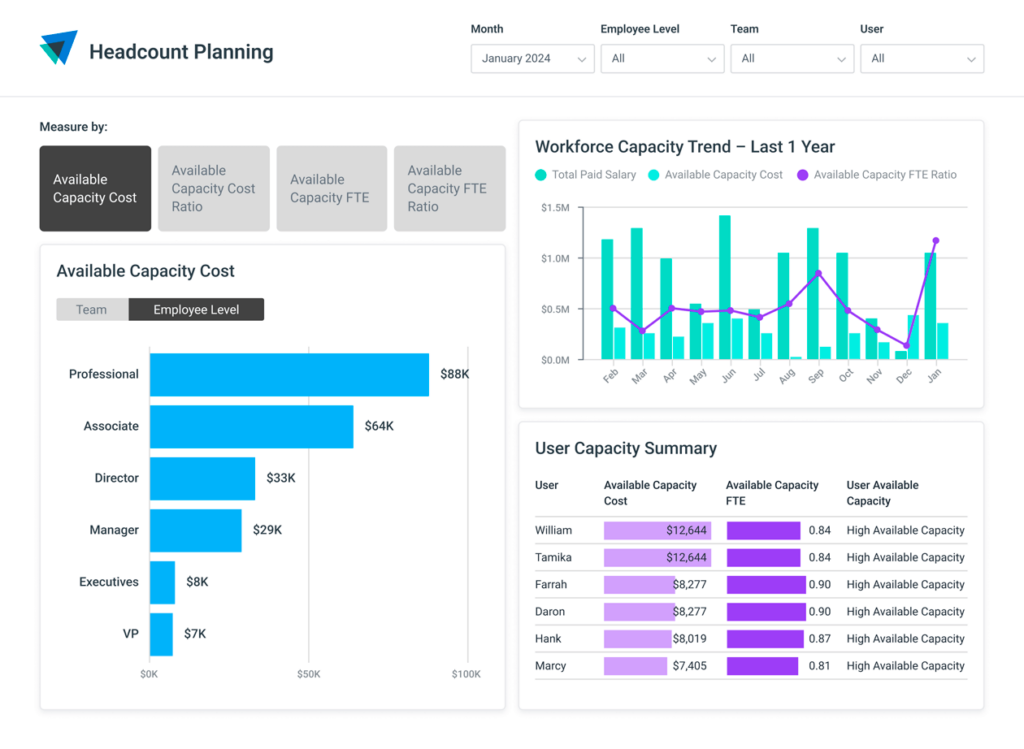Choose the Available Capacity FTE measure
This screenshot has width=1024, height=749.
[x=331, y=189]
